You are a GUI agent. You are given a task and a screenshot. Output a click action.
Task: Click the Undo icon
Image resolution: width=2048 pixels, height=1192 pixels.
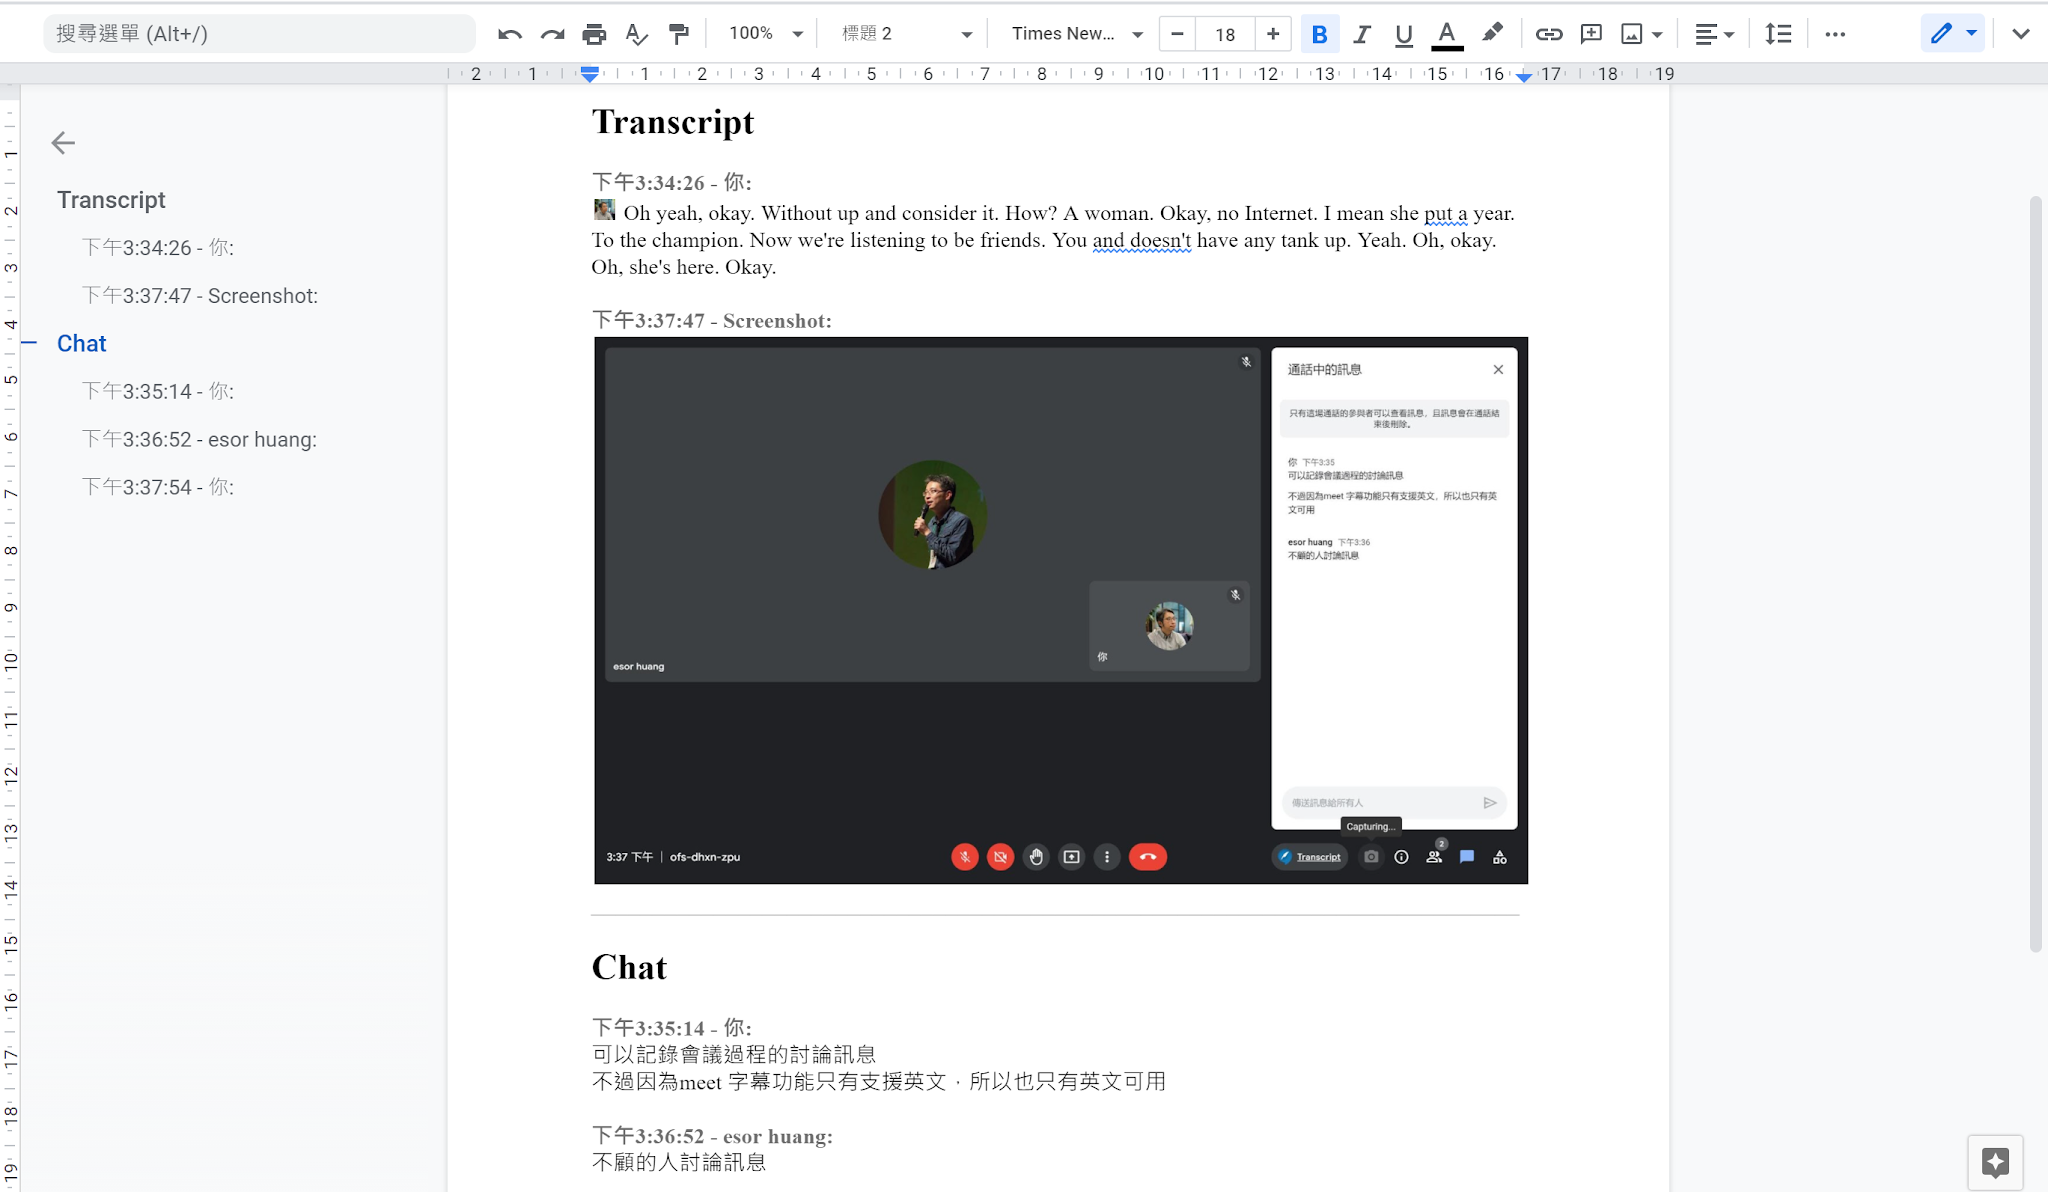click(509, 33)
